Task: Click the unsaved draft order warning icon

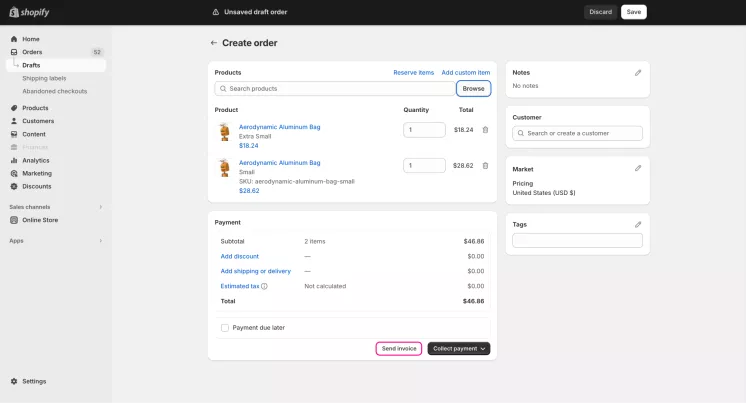Action: [216, 12]
